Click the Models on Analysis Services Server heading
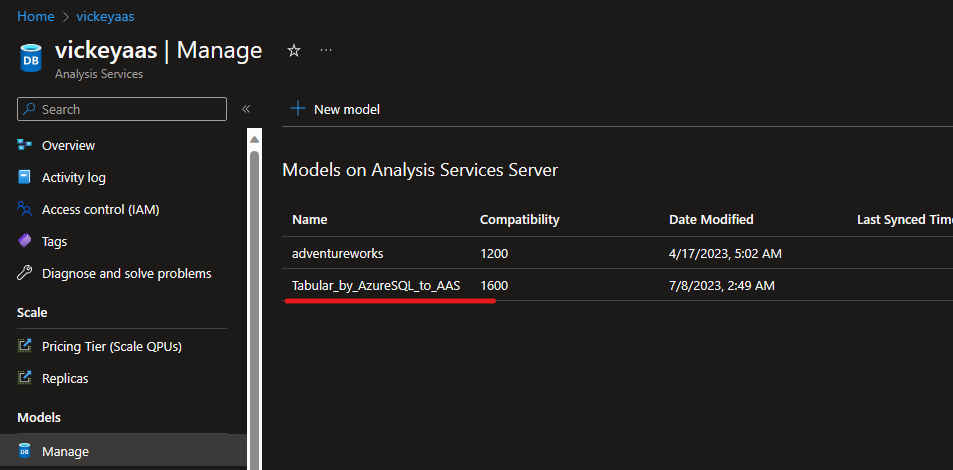The width and height of the screenshot is (953, 470). click(420, 170)
